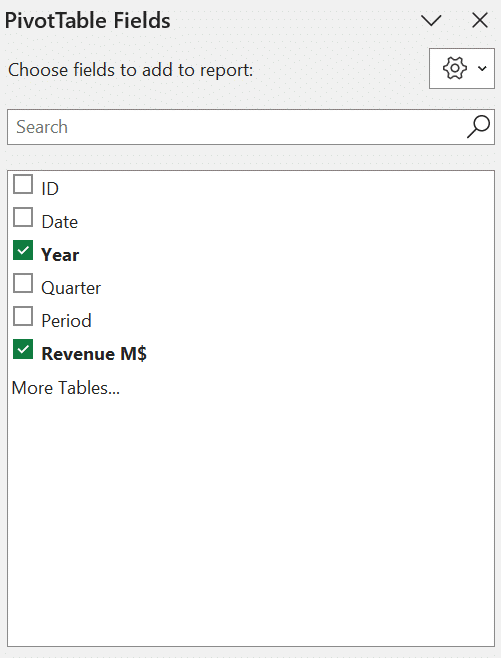Uncheck the Year field checkbox
The image size is (501, 658).
(x=23, y=251)
